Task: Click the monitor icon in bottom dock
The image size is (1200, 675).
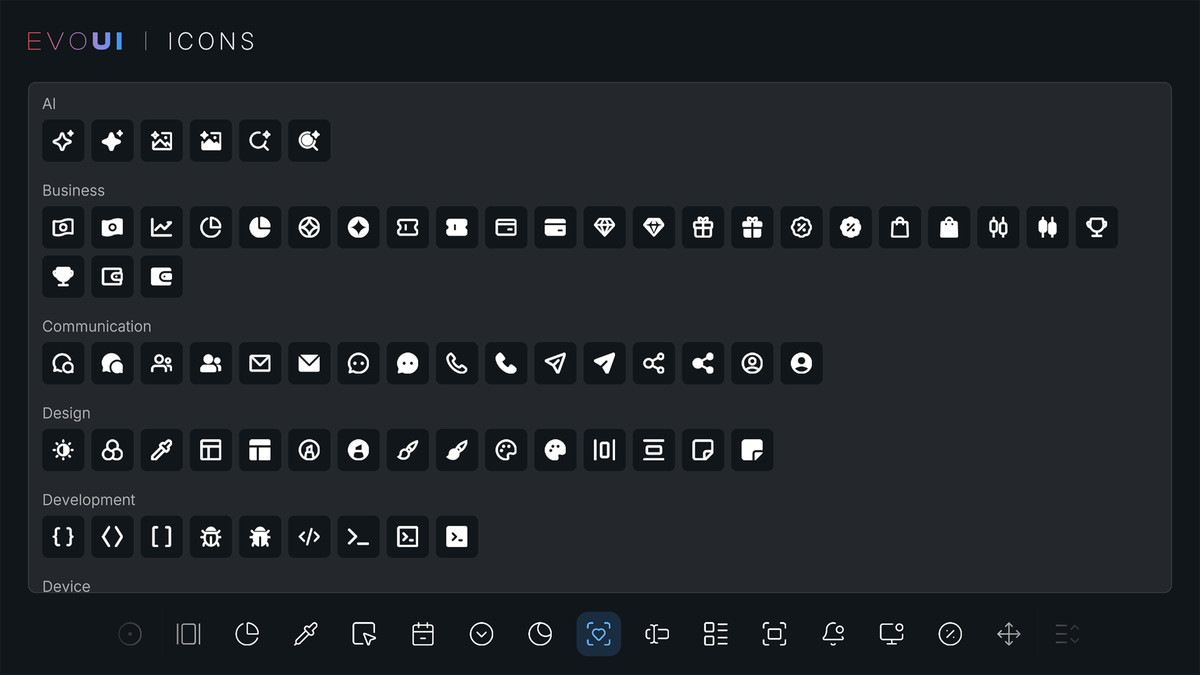Action: coord(892,634)
